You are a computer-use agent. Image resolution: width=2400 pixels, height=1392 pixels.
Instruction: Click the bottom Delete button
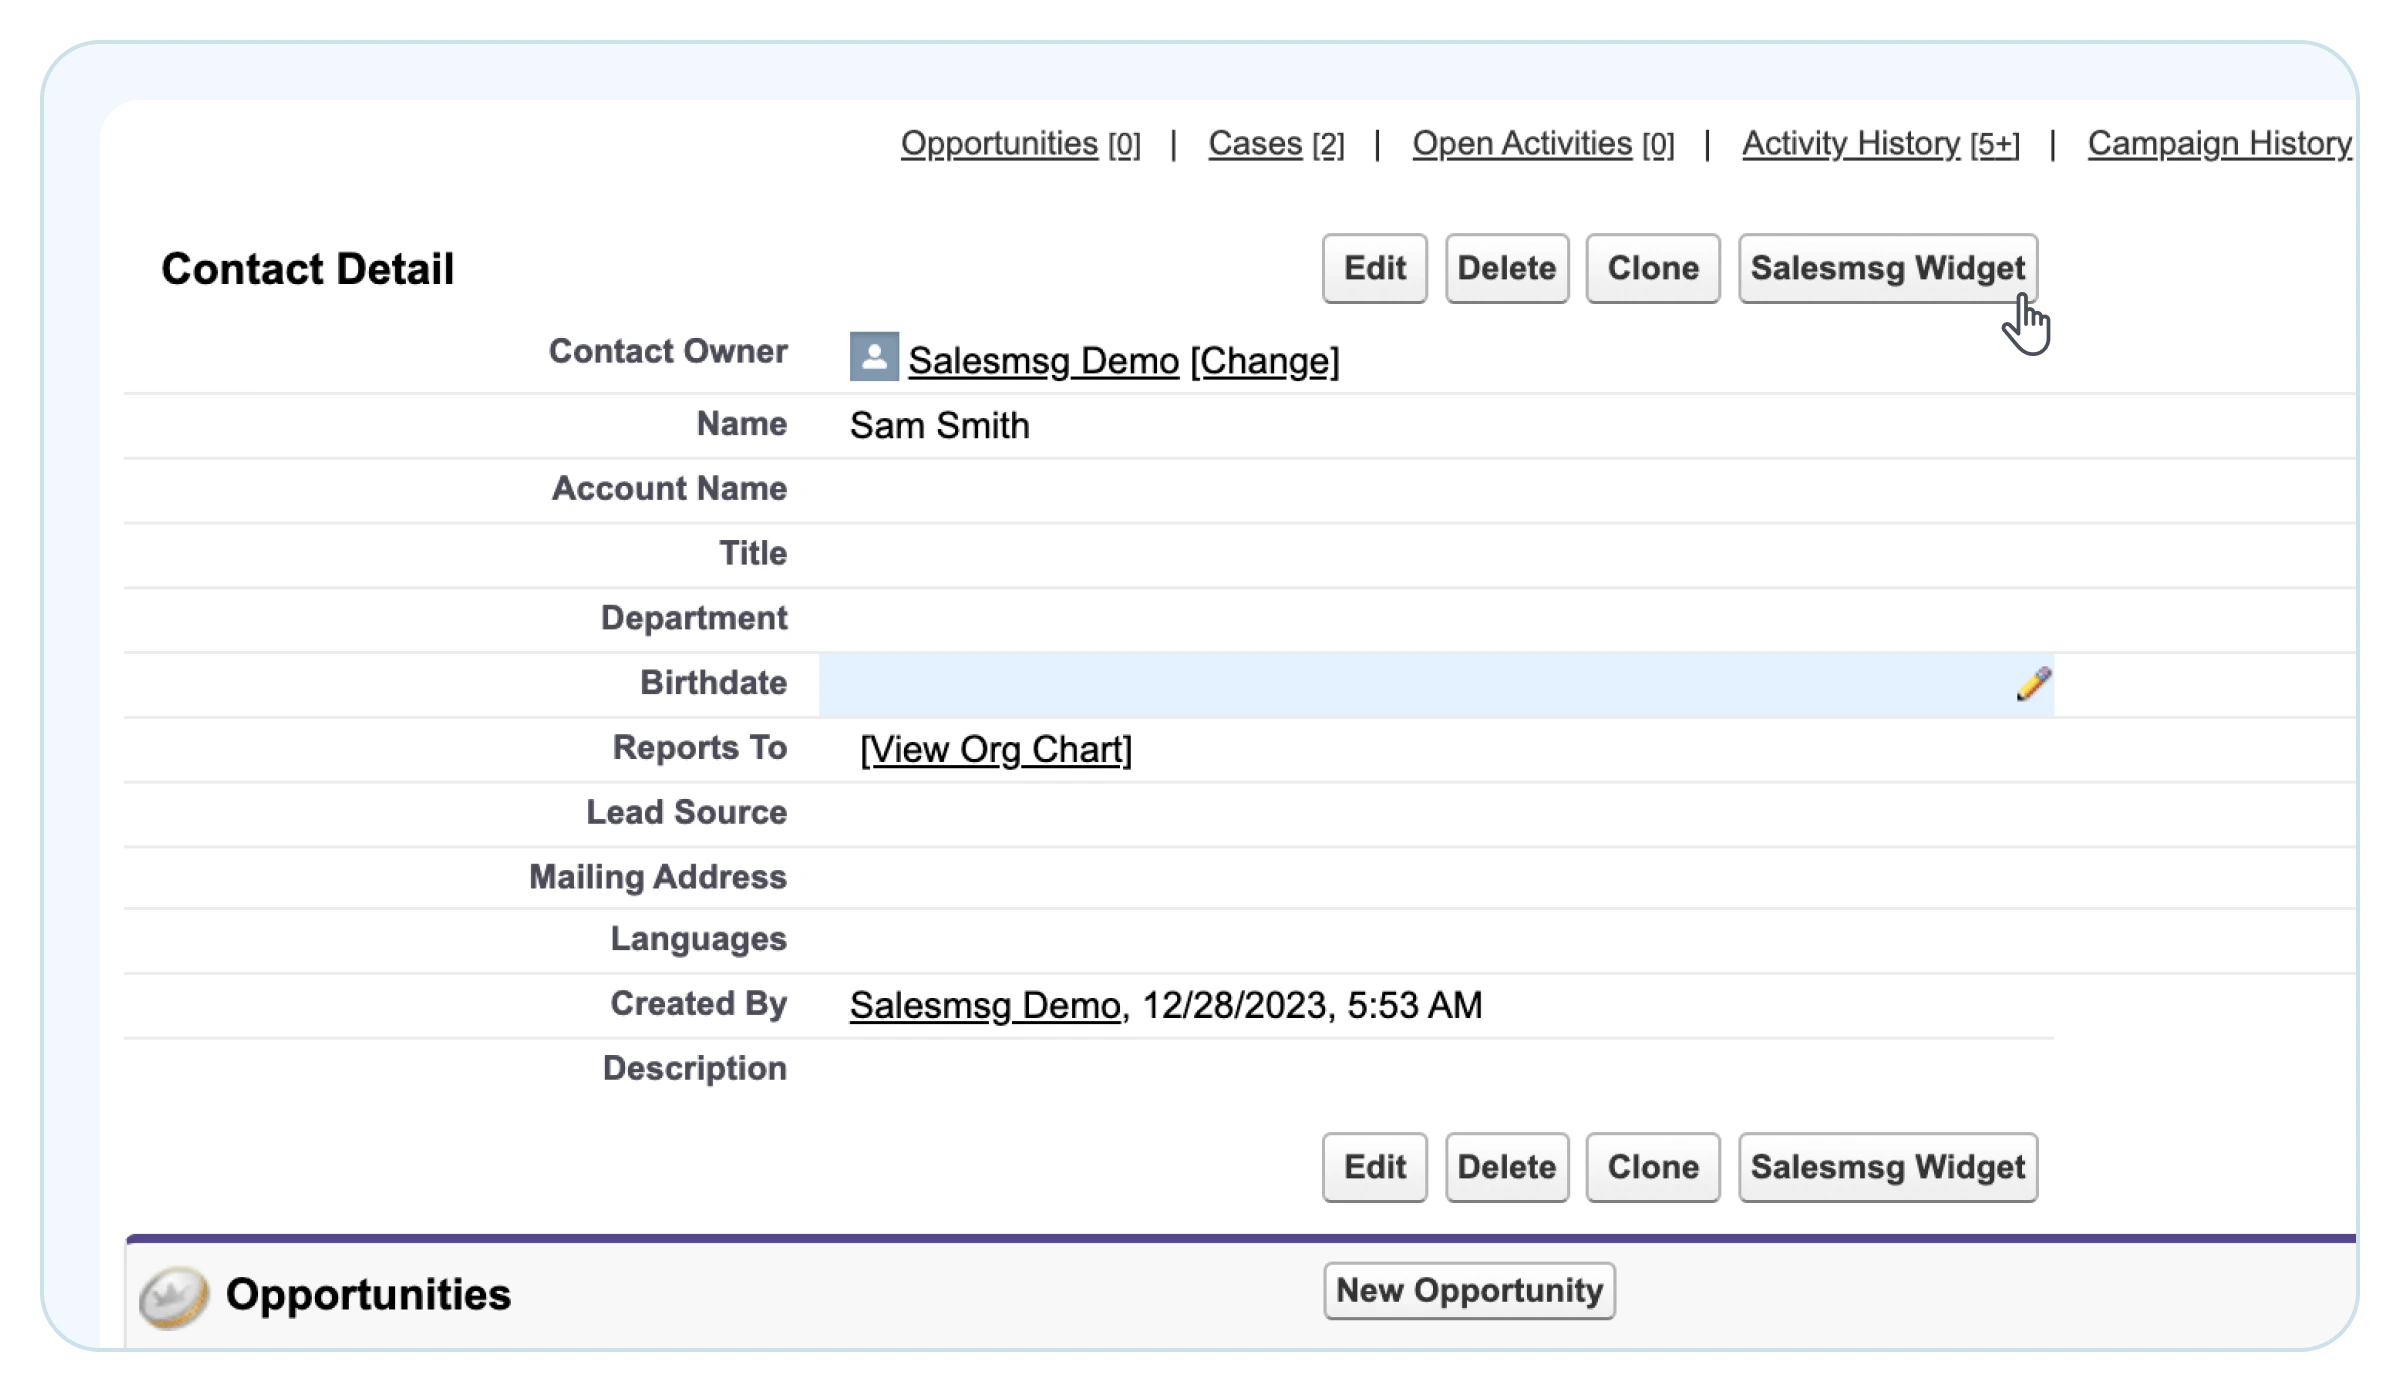[1507, 1167]
